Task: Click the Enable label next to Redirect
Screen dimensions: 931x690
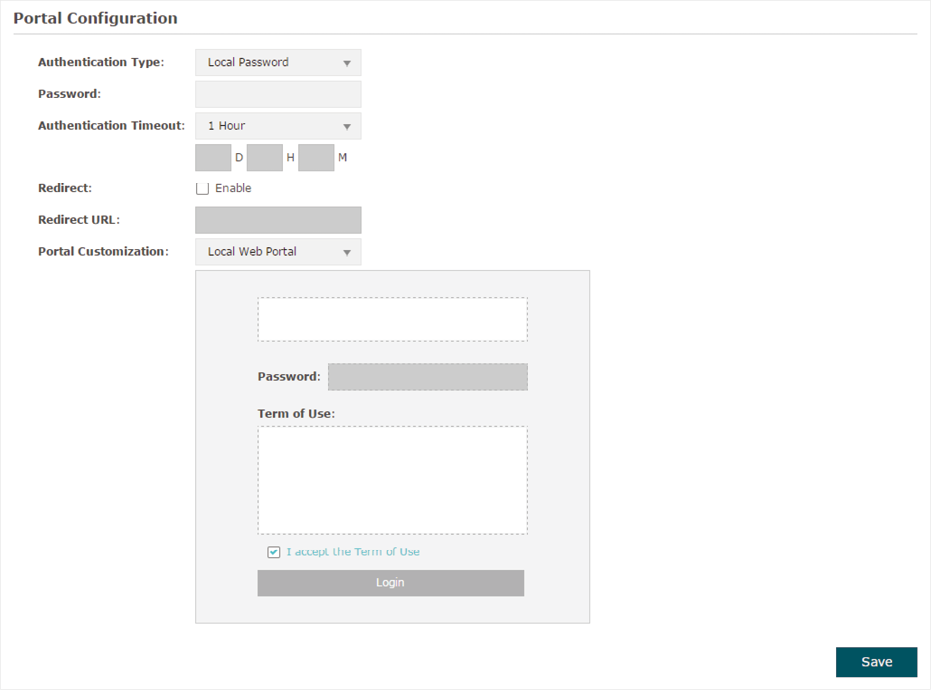Action: 233,188
